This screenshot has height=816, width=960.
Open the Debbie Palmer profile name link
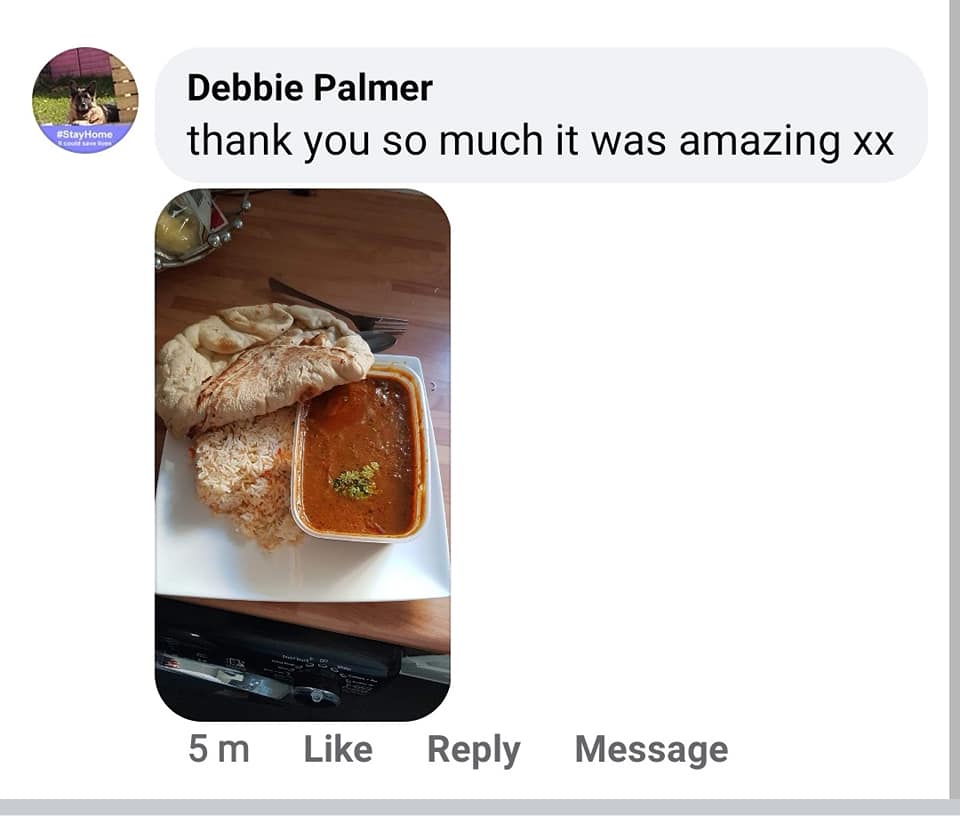[310, 88]
